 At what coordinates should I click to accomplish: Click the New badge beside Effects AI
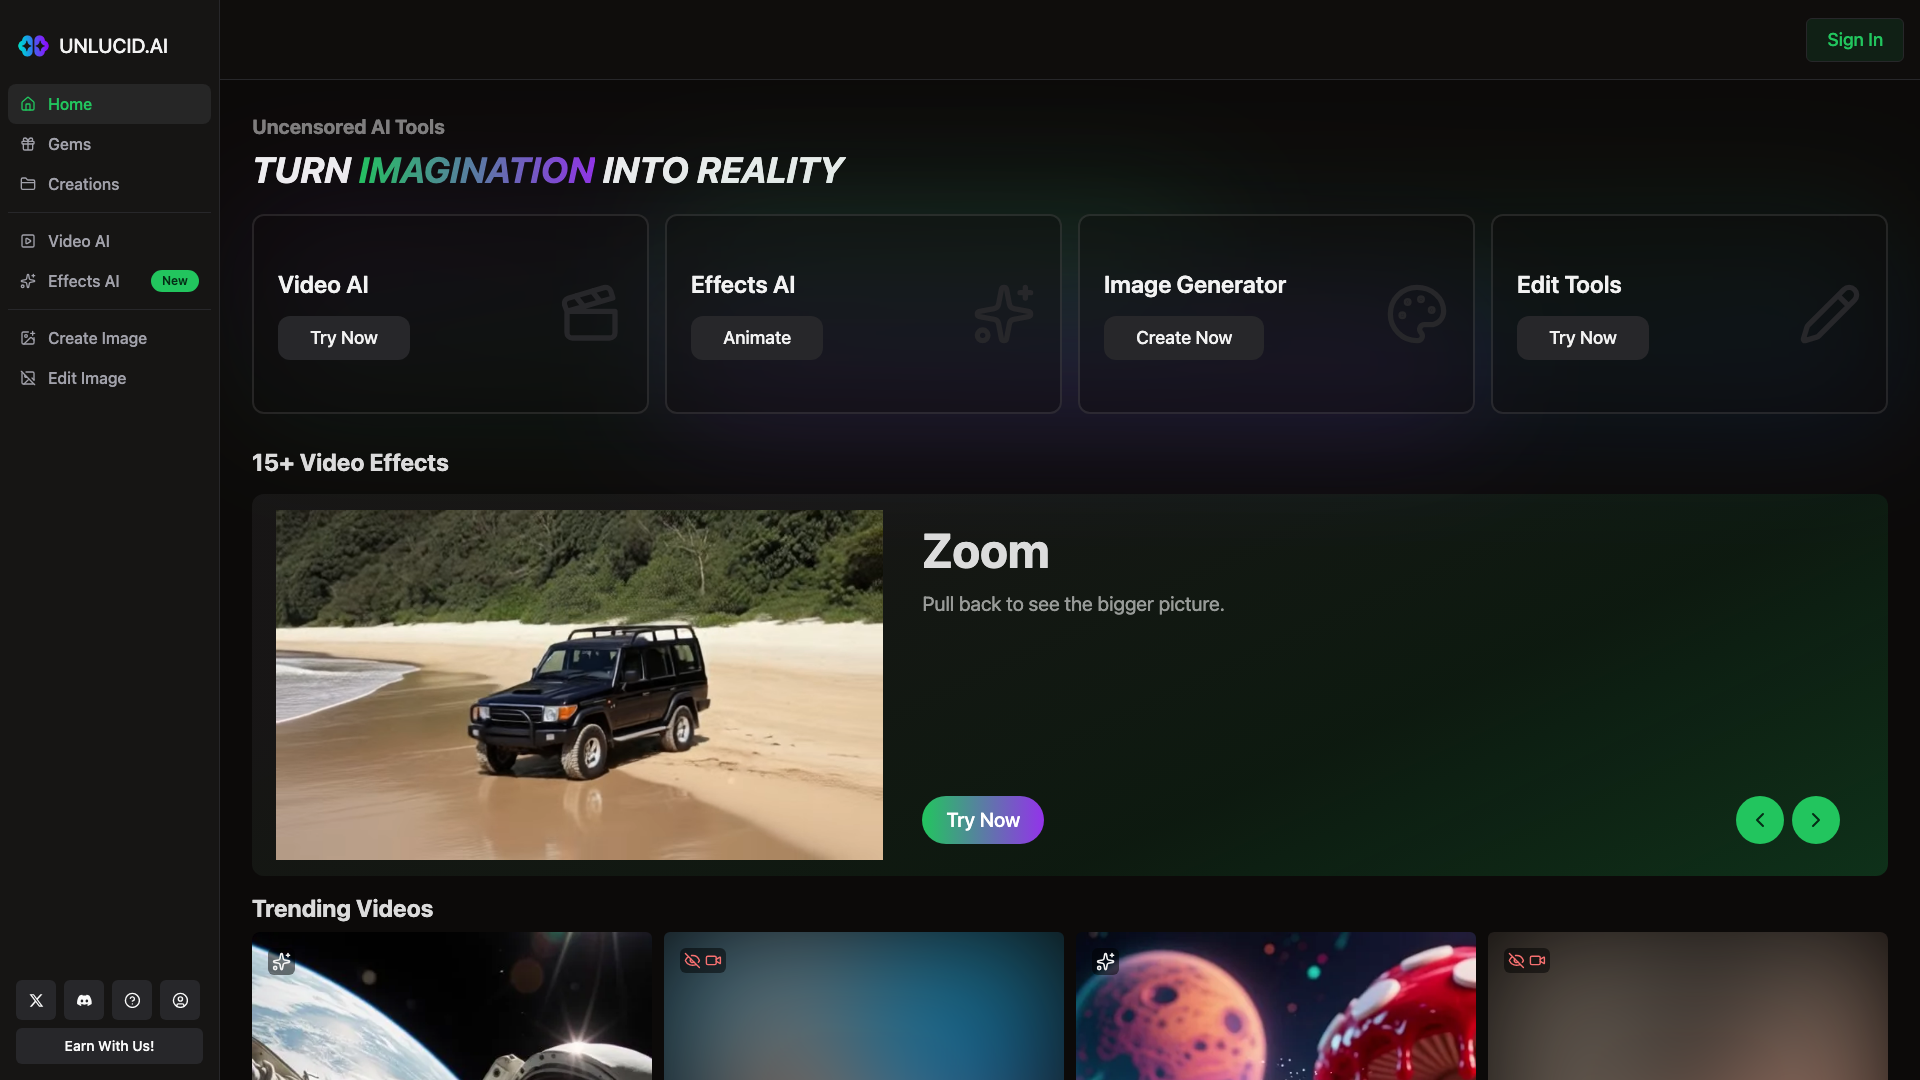click(x=175, y=281)
